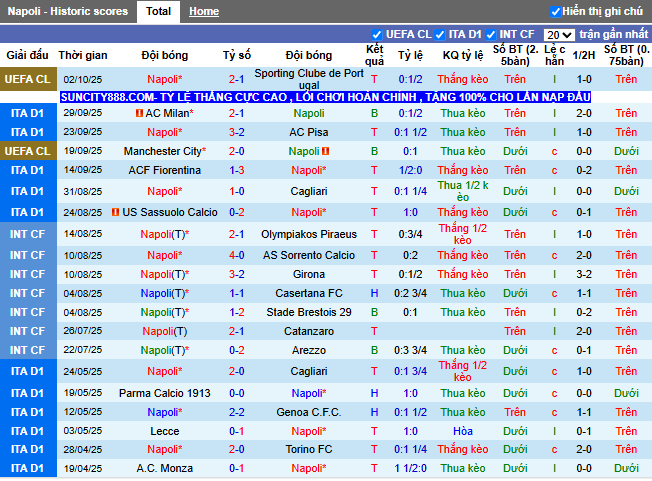Screen dimensions: 652x481
Task: Click red card icon beside Napoli vs Manchester City
Action: point(326,151)
